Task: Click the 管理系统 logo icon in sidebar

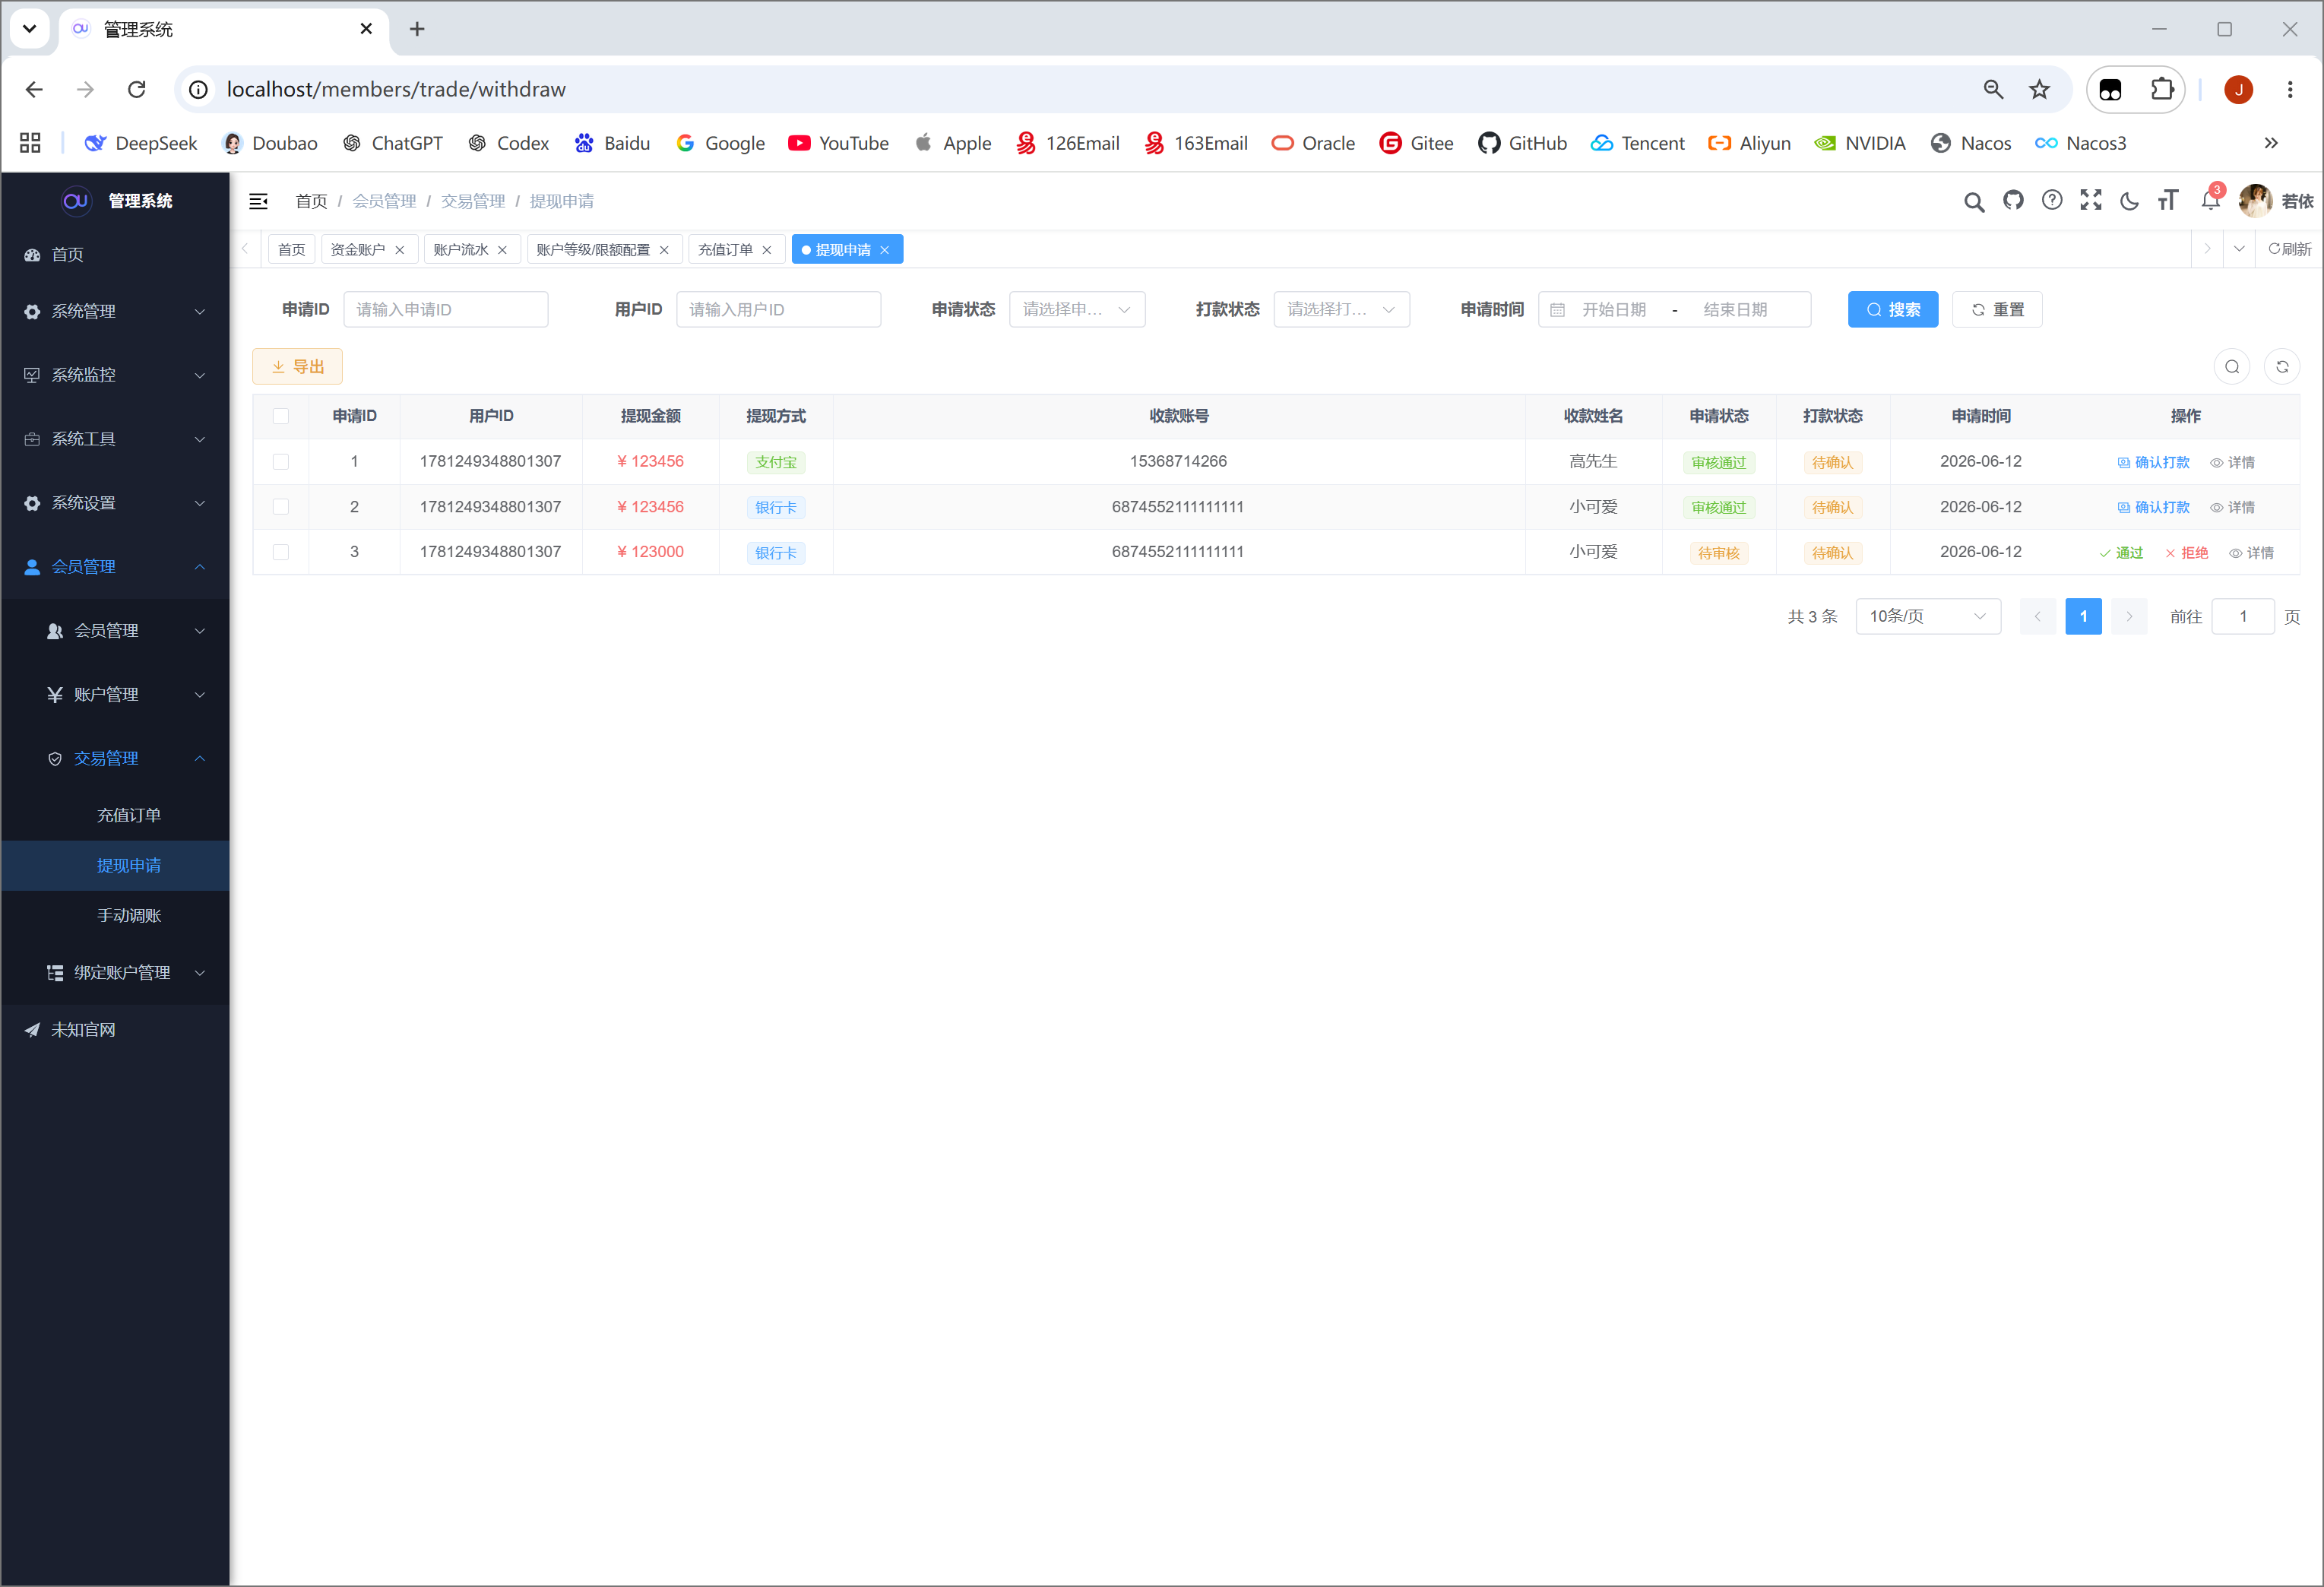Action: 76,201
